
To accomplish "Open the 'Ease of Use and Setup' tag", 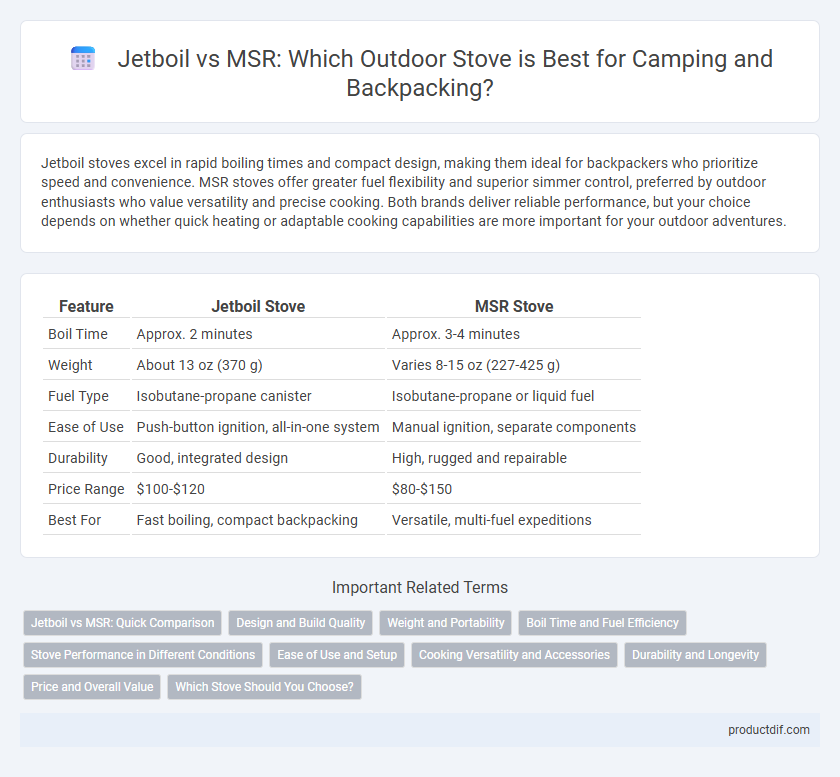I will 337,655.
